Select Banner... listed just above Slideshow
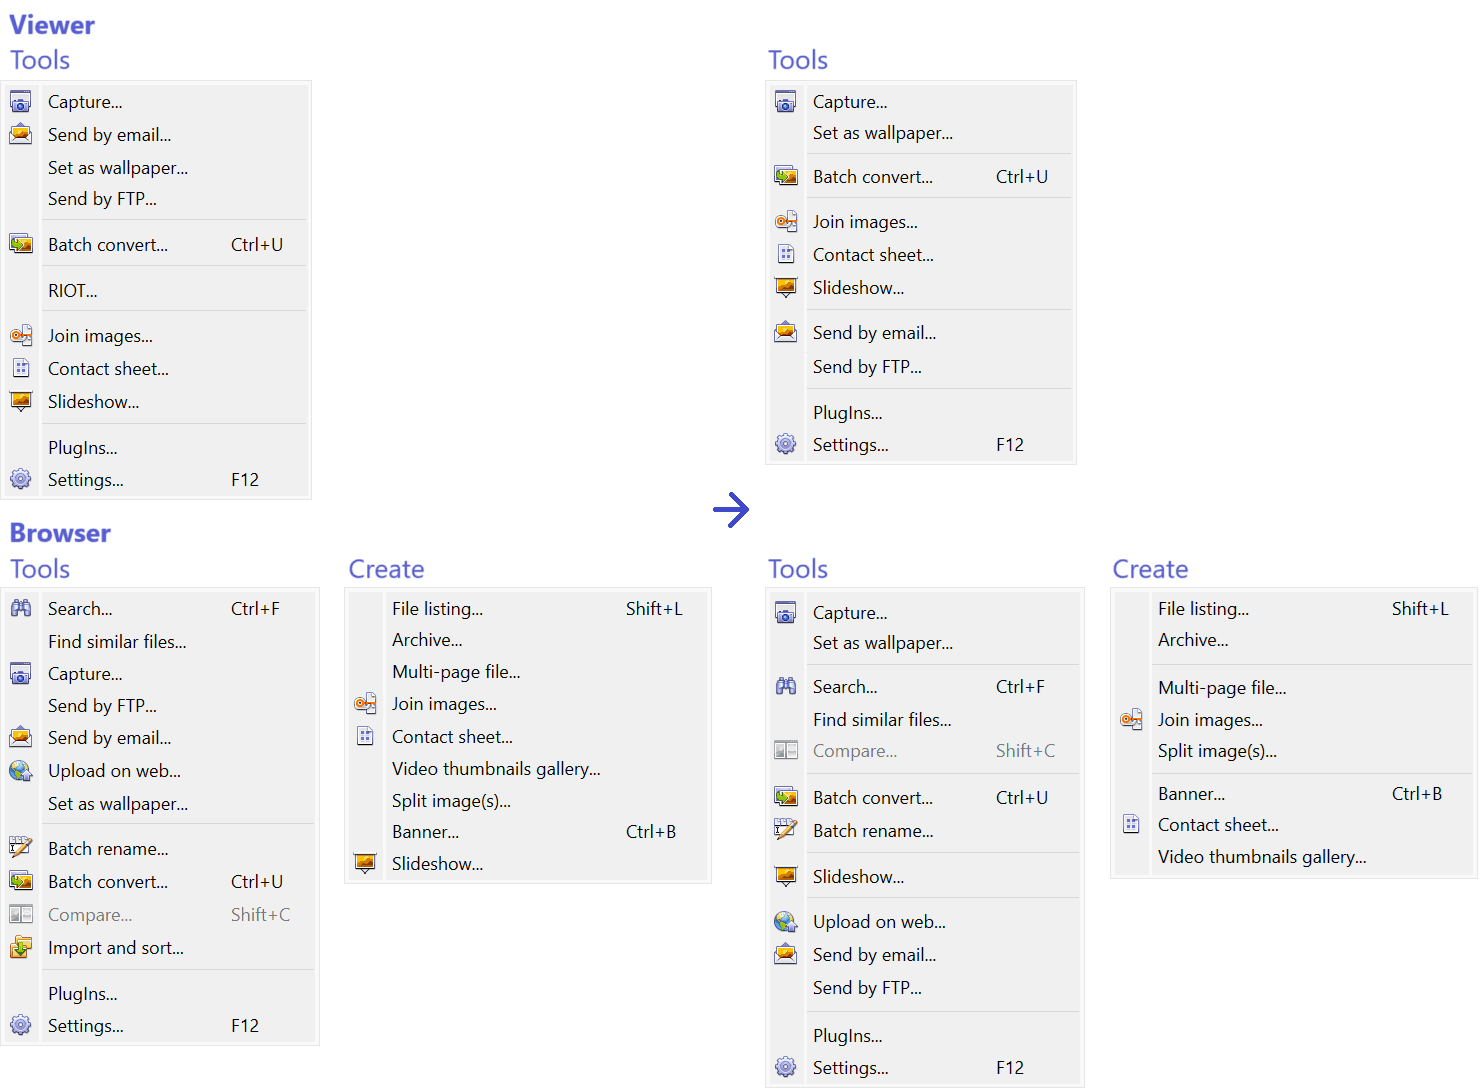The height and width of the screenshot is (1089, 1480). click(x=425, y=831)
